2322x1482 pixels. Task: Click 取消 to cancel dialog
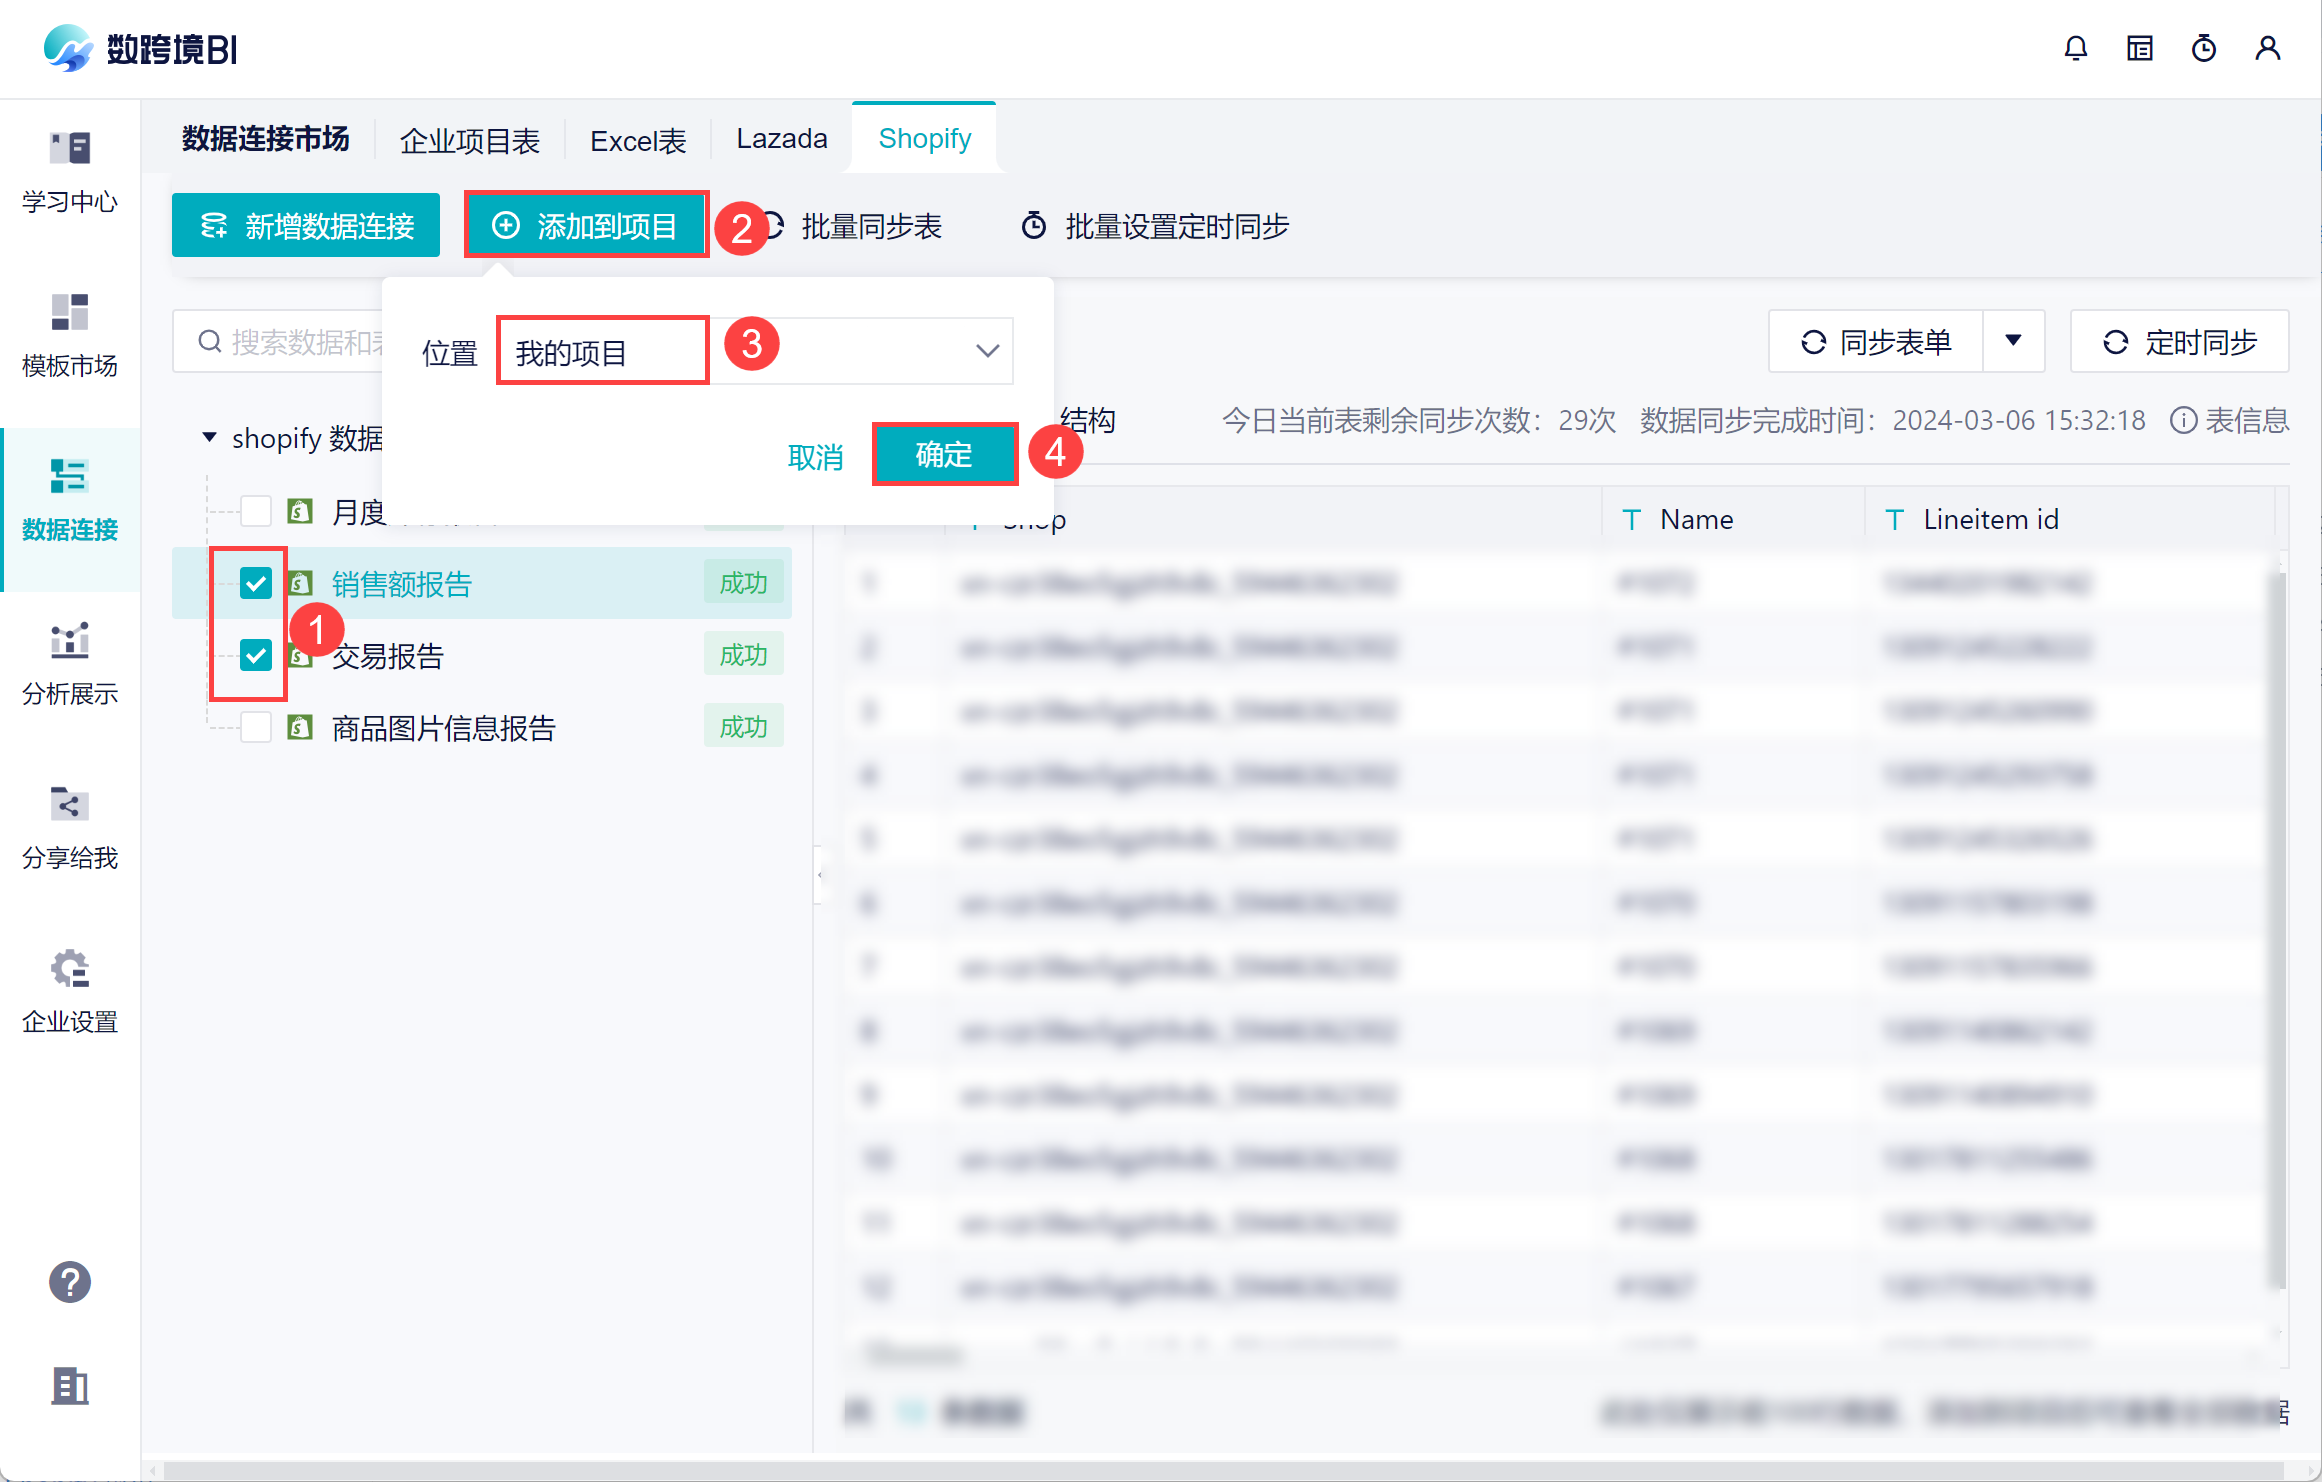(815, 457)
